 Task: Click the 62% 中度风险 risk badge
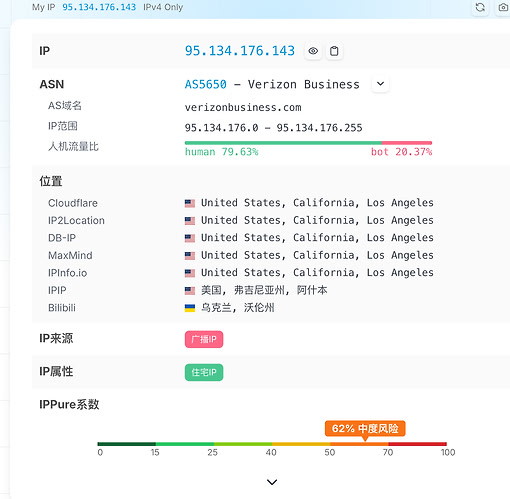coord(365,428)
